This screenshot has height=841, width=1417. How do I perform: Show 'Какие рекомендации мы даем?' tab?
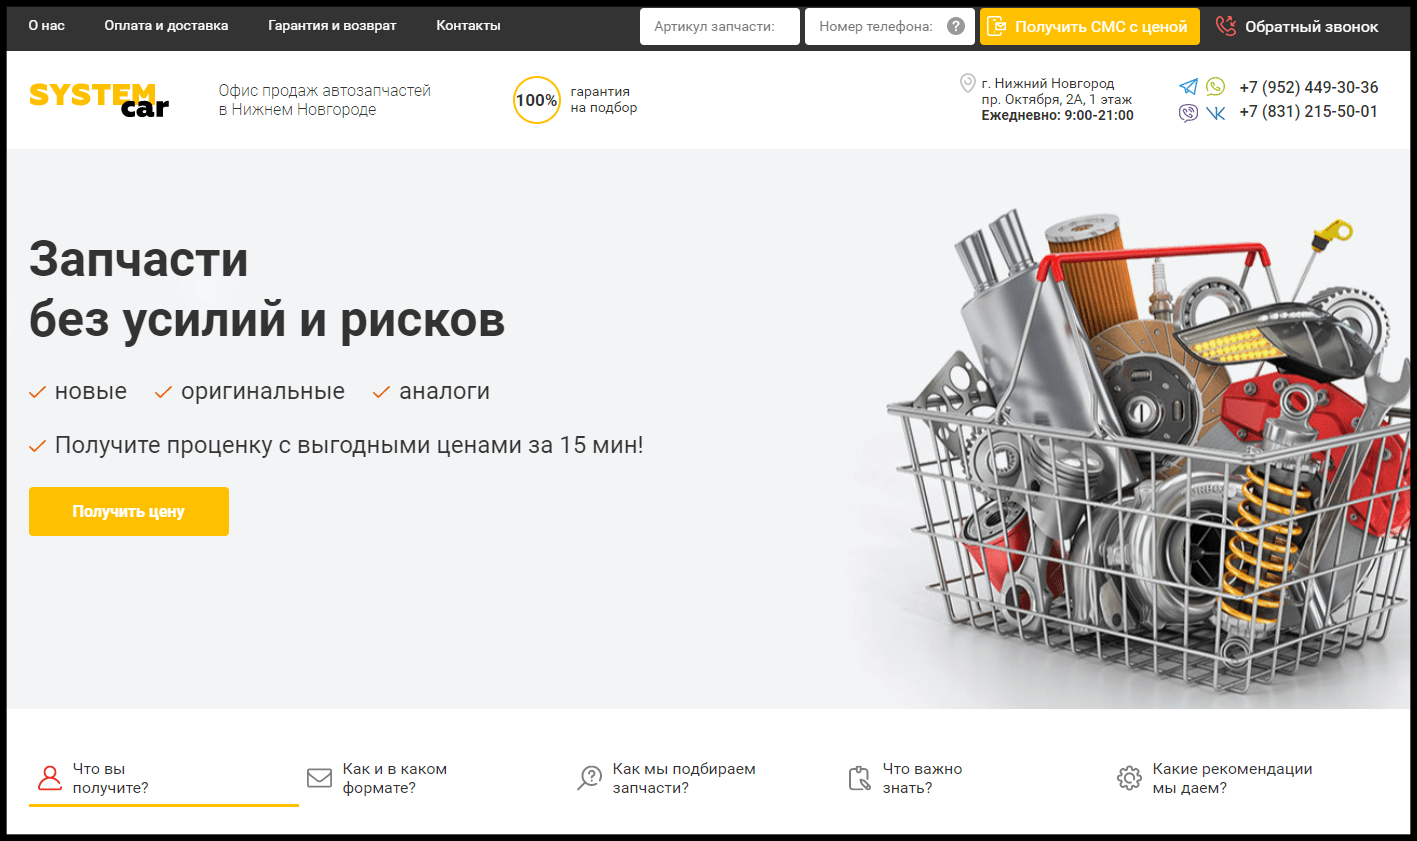[x=1214, y=778]
